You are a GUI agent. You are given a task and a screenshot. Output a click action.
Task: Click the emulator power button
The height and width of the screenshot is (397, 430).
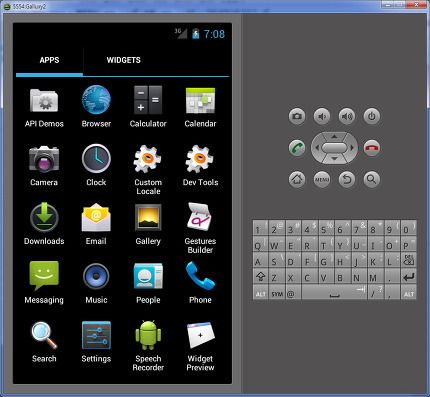372,116
